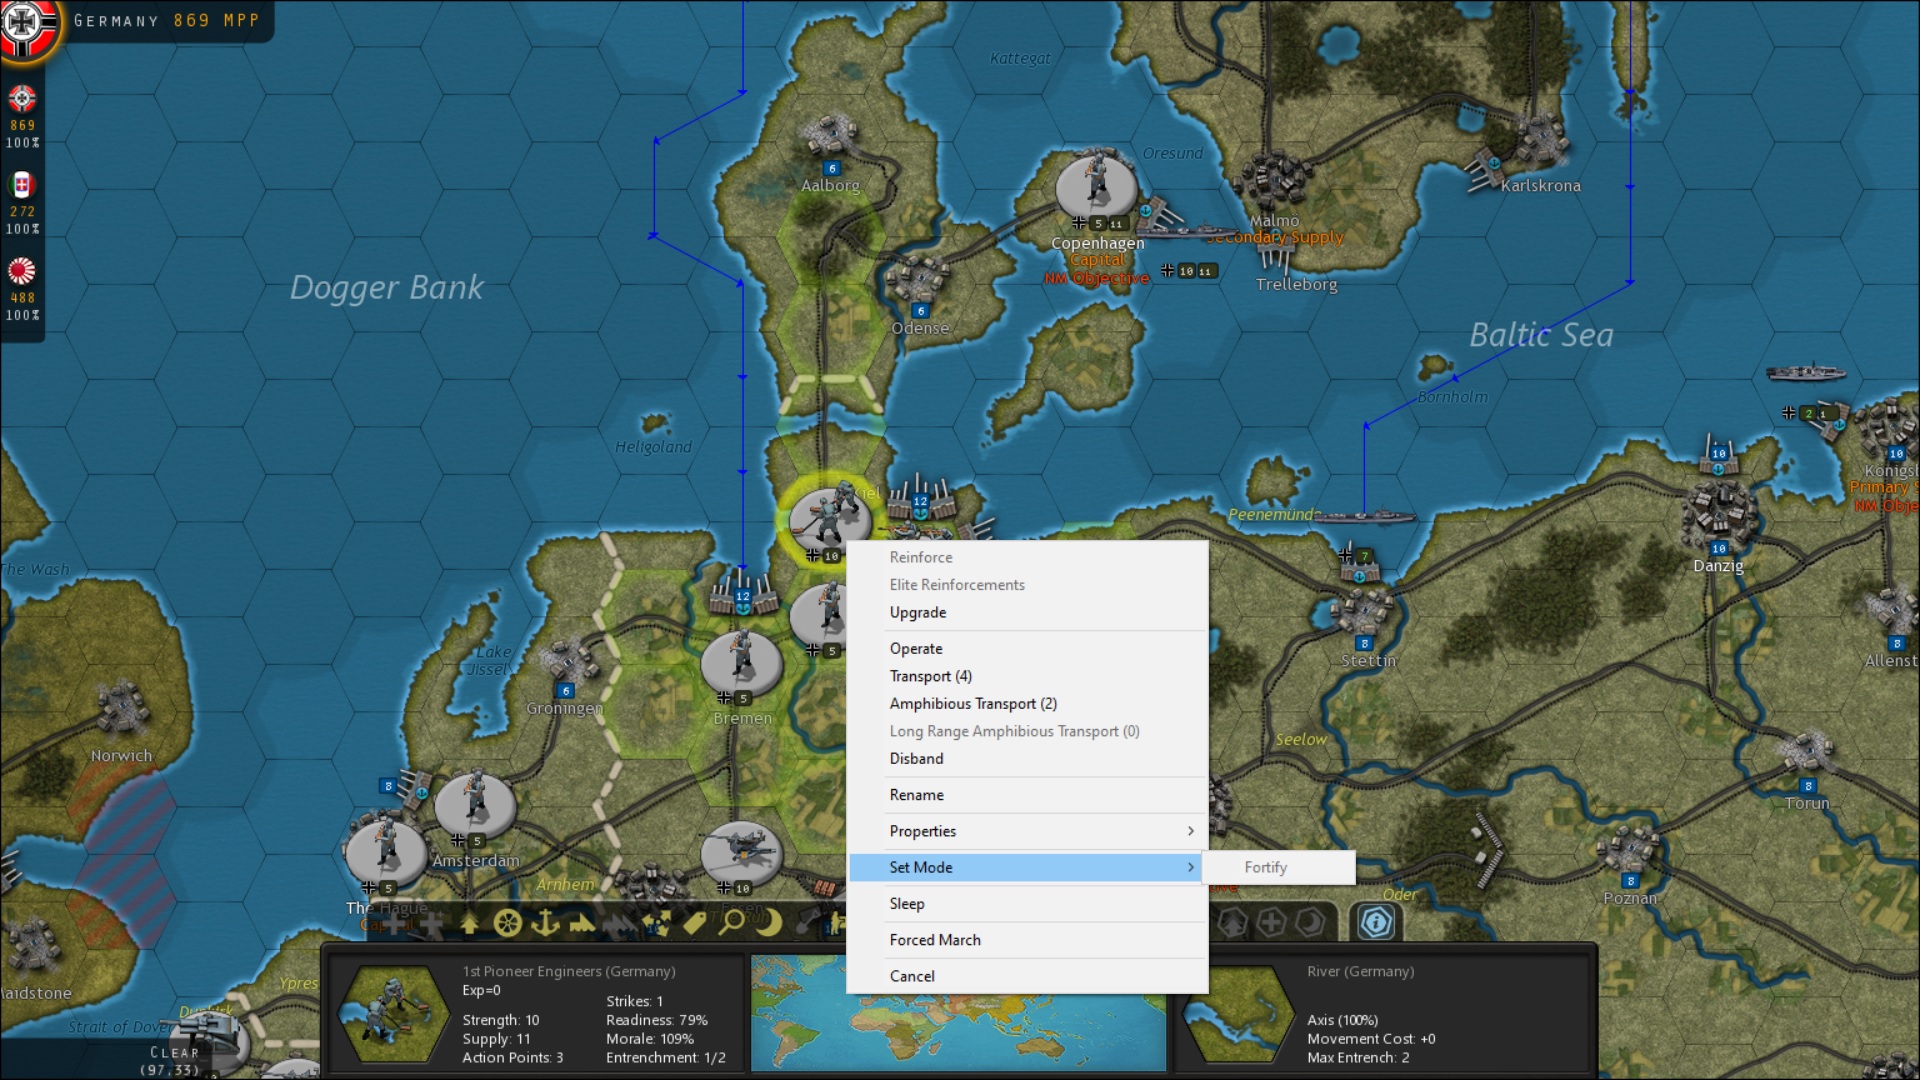Click the magnifying glass toolbar icon
The width and height of the screenshot is (1920, 1080).
tap(732, 922)
